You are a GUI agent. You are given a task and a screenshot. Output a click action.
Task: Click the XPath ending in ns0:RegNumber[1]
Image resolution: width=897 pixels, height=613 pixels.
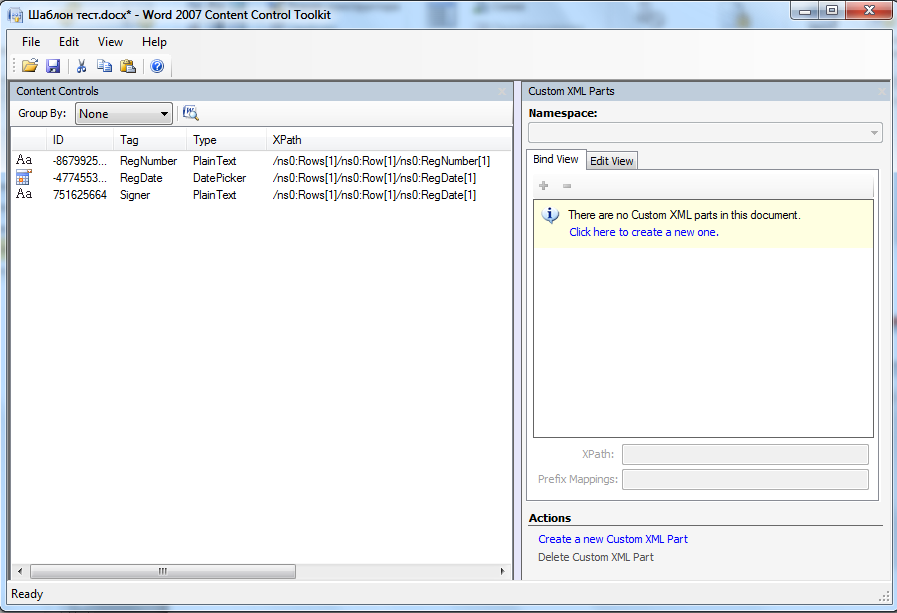[x=381, y=161]
